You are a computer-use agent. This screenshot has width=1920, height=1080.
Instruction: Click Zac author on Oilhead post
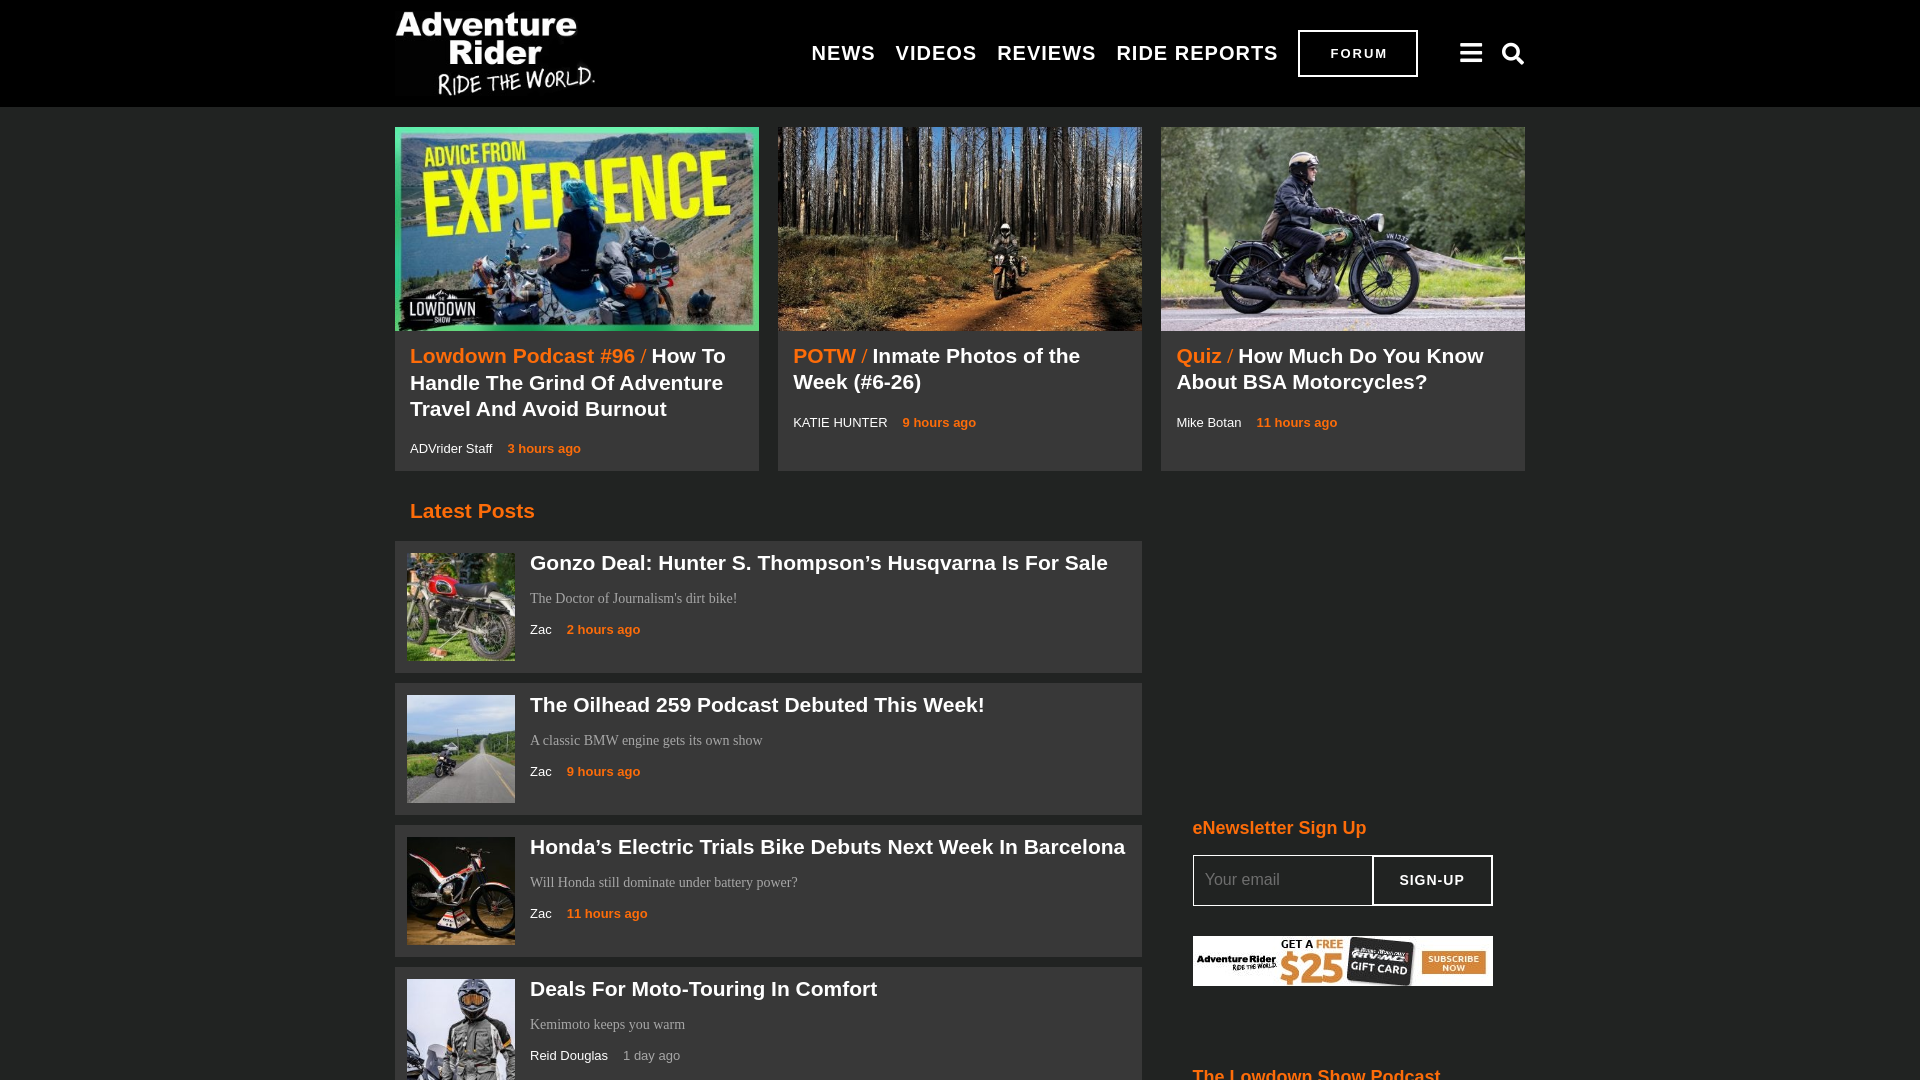tap(541, 772)
